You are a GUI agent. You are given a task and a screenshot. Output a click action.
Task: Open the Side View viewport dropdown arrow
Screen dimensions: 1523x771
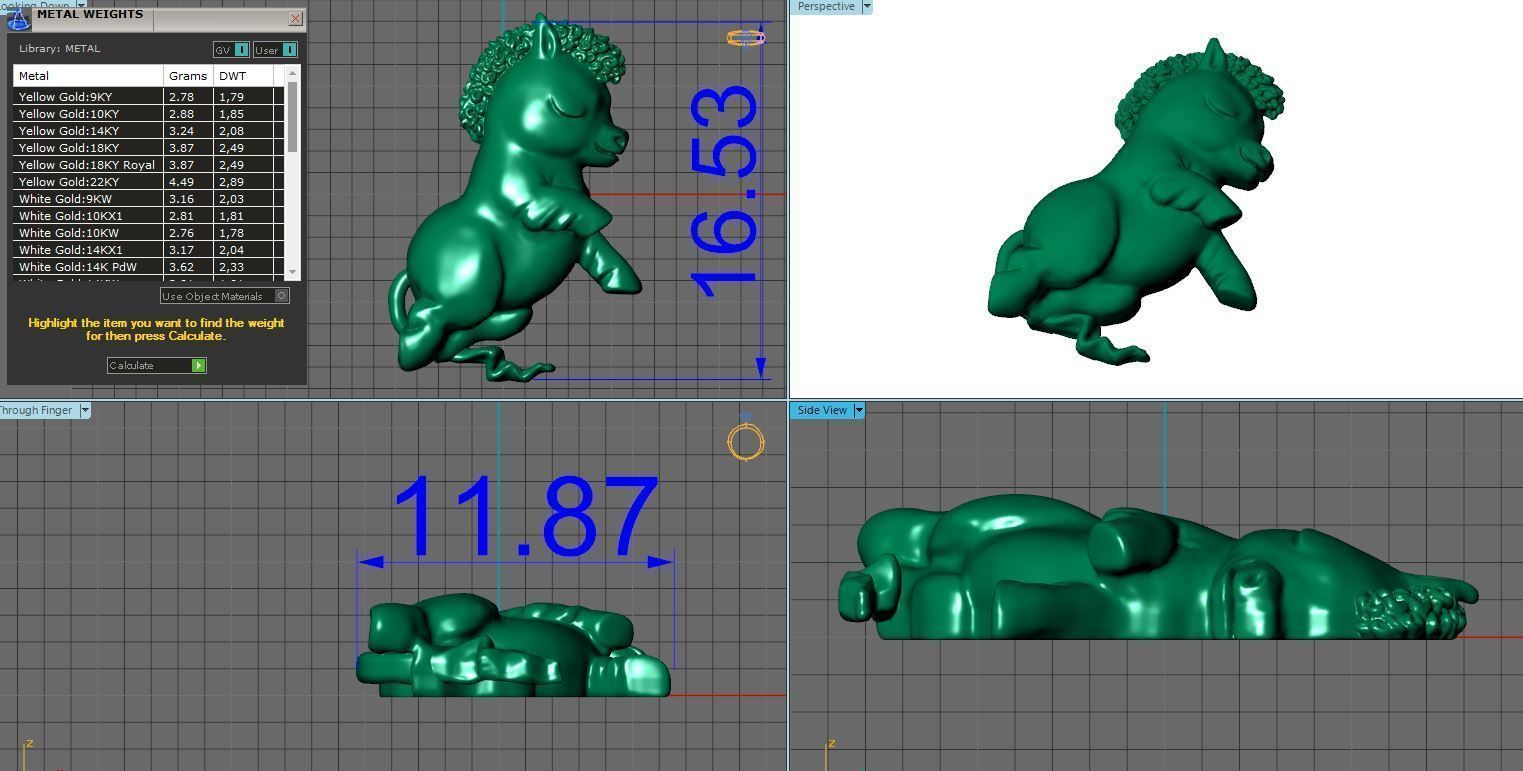(859, 410)
